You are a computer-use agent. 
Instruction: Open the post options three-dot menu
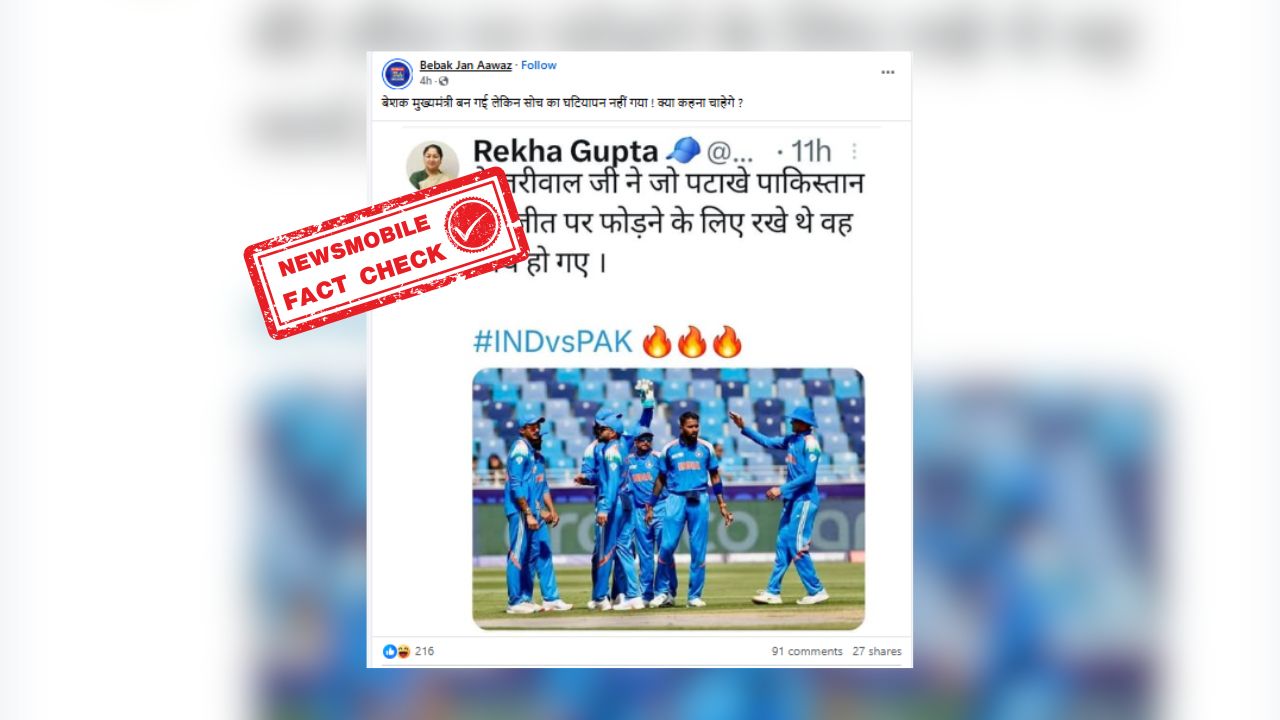coord(888,72)
